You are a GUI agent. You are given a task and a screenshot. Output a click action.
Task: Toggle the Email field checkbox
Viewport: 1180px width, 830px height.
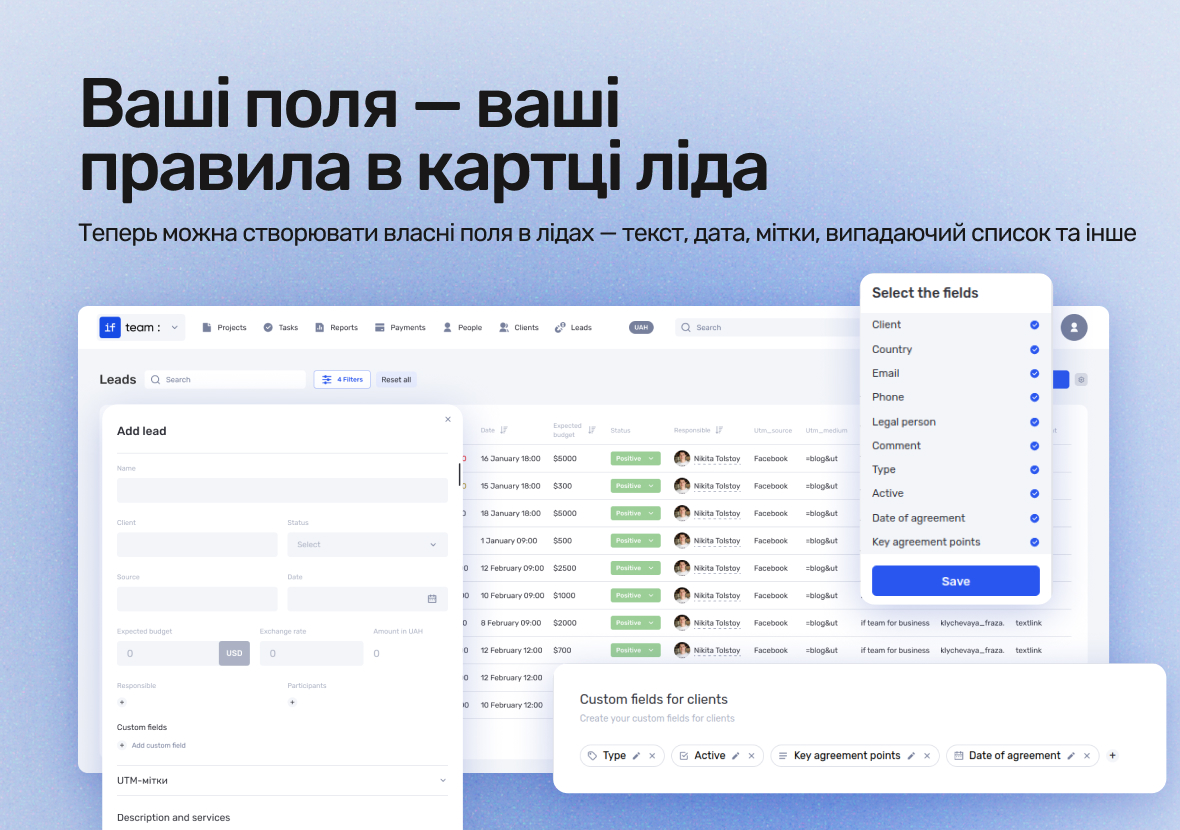[x=1035, y=373]
